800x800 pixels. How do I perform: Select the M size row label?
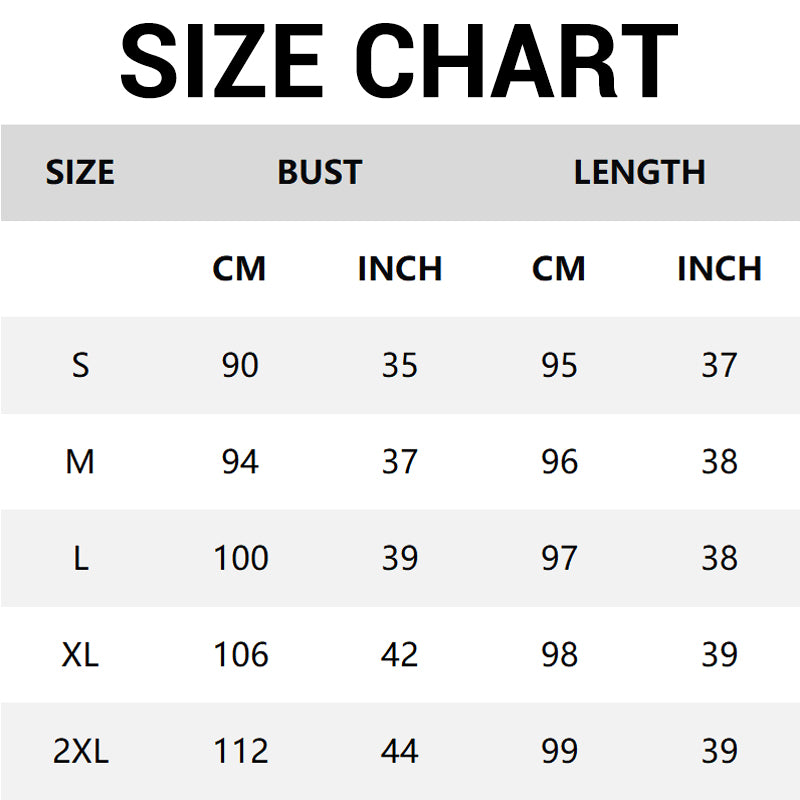[x=80, y=462]
